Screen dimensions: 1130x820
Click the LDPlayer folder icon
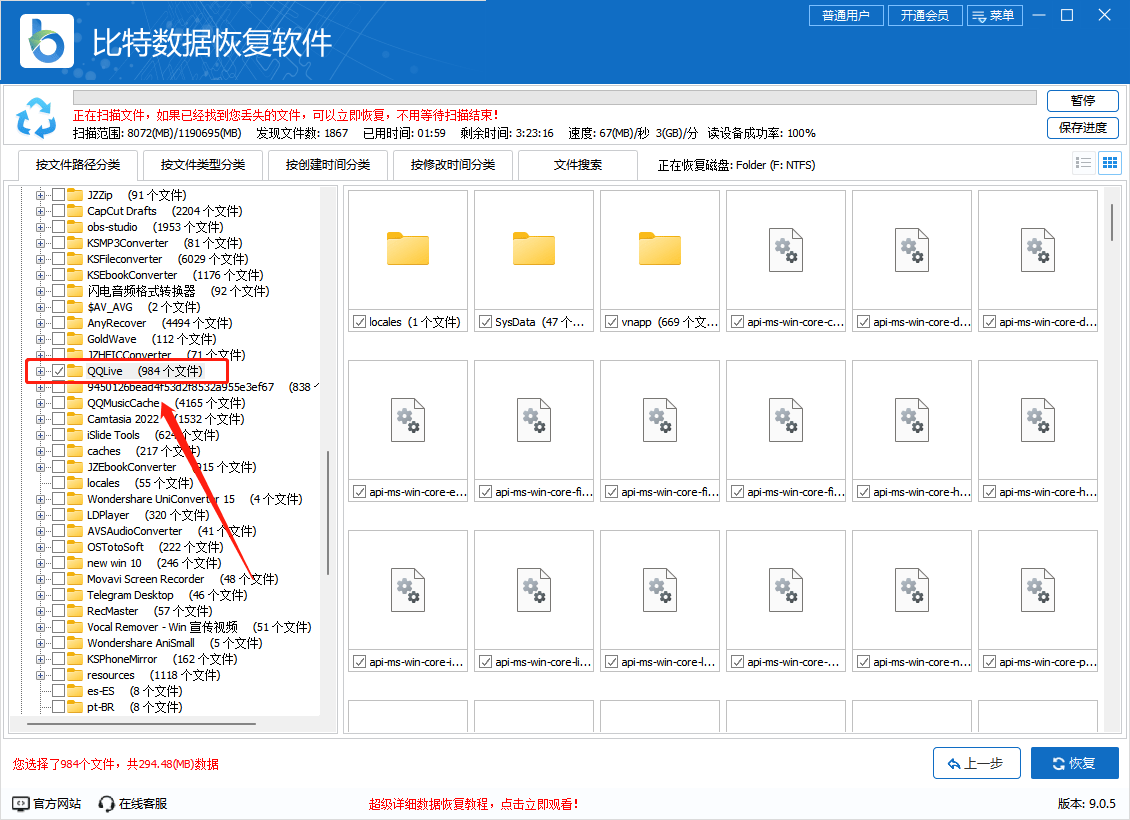click(x=75, y=515)
